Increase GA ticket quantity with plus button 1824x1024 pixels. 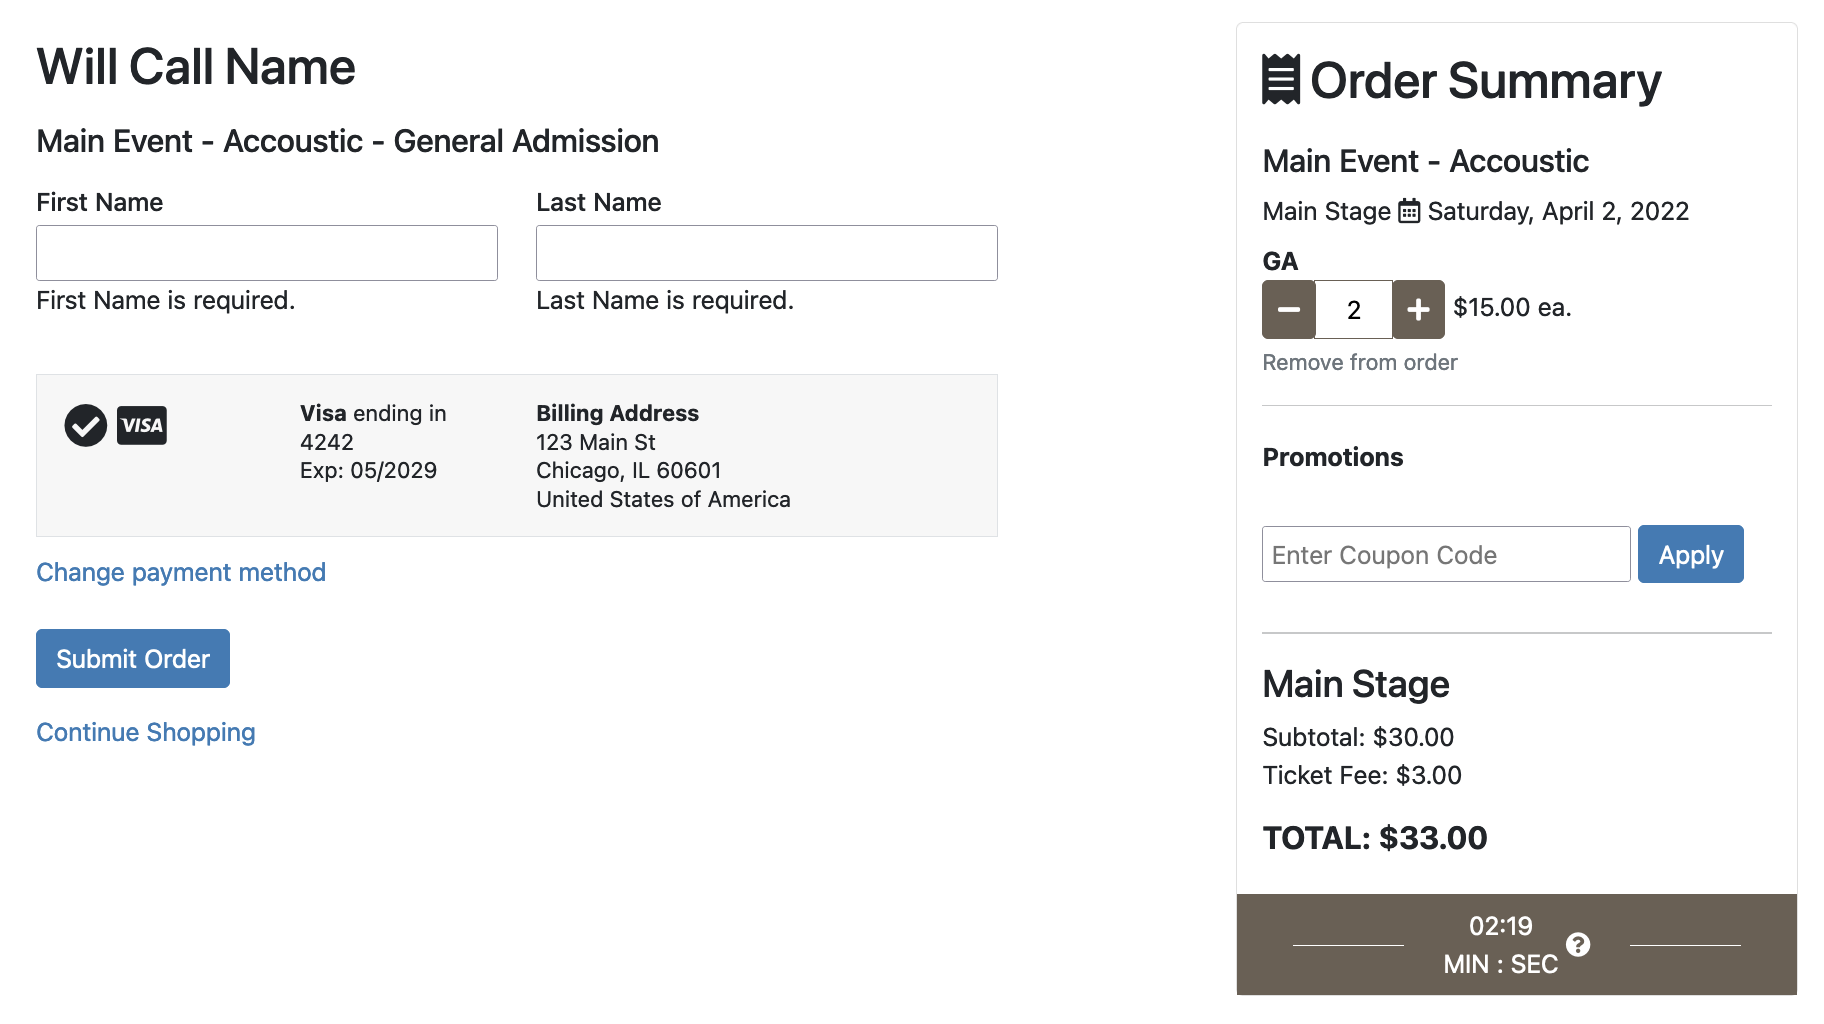[x=1418, y=310]
